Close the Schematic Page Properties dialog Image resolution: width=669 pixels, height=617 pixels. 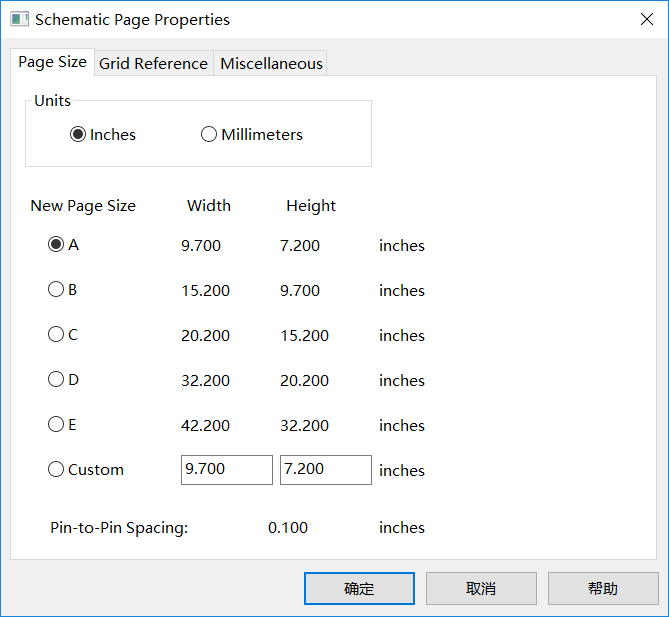645,19
